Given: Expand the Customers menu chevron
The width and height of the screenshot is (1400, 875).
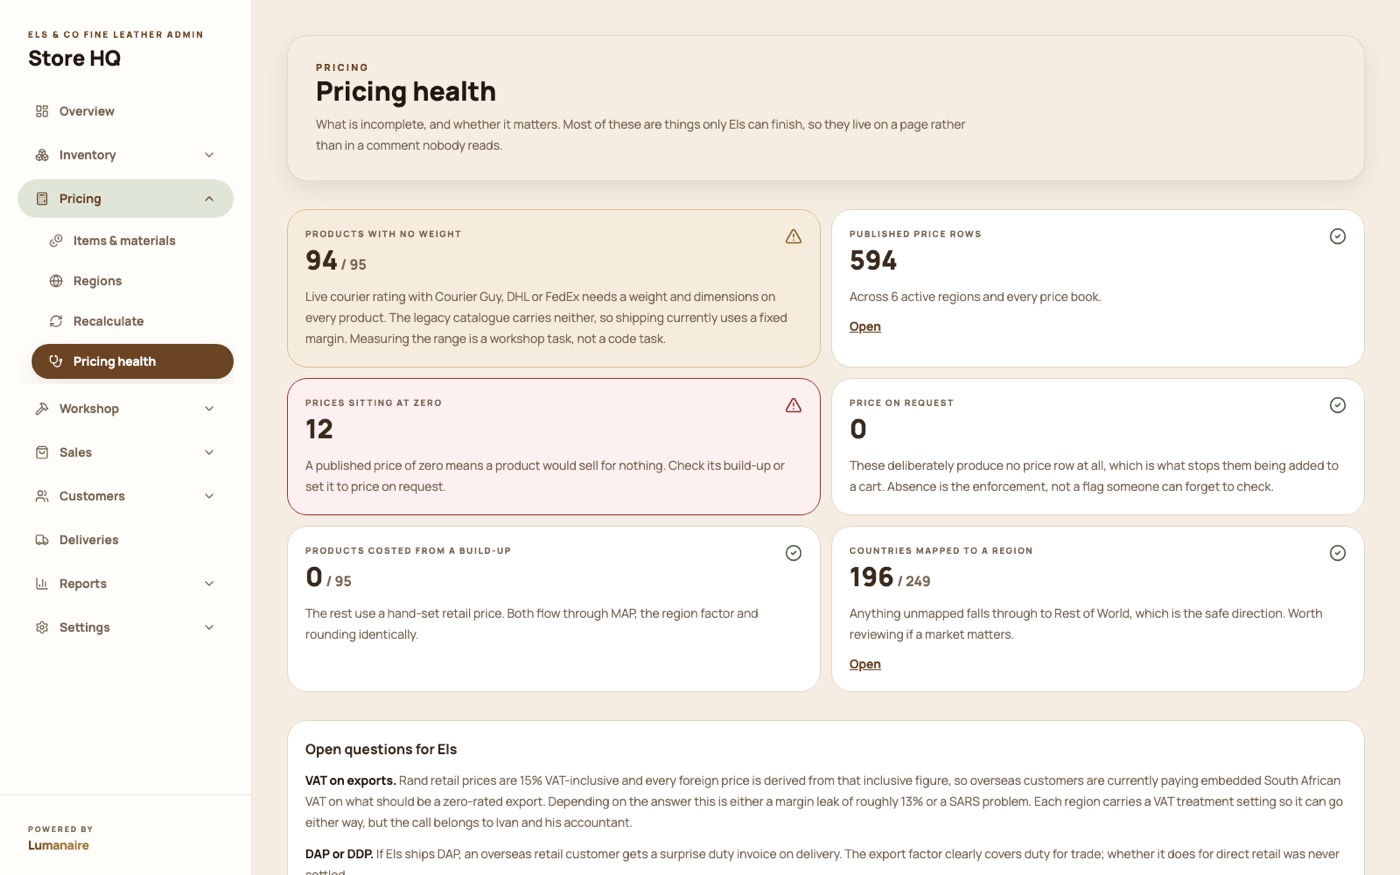Looking at the screenshot, I should pos(209,496).
